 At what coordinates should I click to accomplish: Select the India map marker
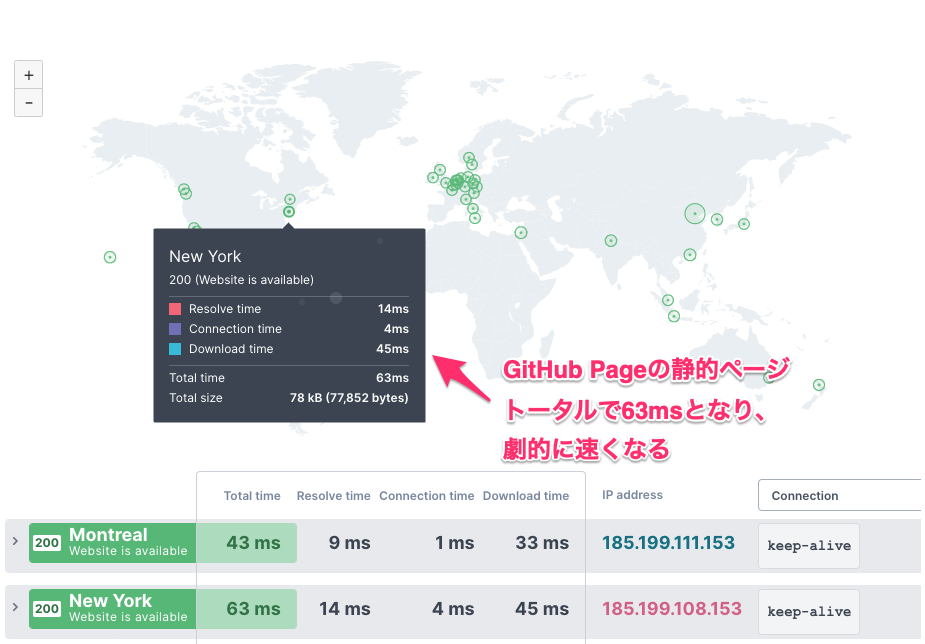[x=610, y=240]
